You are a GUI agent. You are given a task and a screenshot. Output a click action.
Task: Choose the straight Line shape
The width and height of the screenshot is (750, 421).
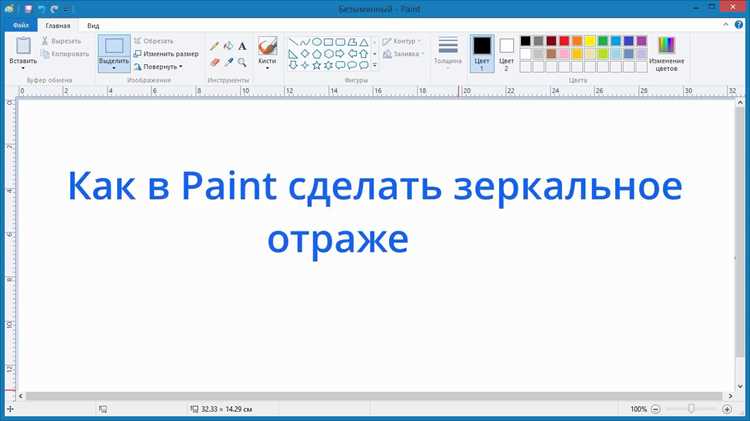click(293, 42)
